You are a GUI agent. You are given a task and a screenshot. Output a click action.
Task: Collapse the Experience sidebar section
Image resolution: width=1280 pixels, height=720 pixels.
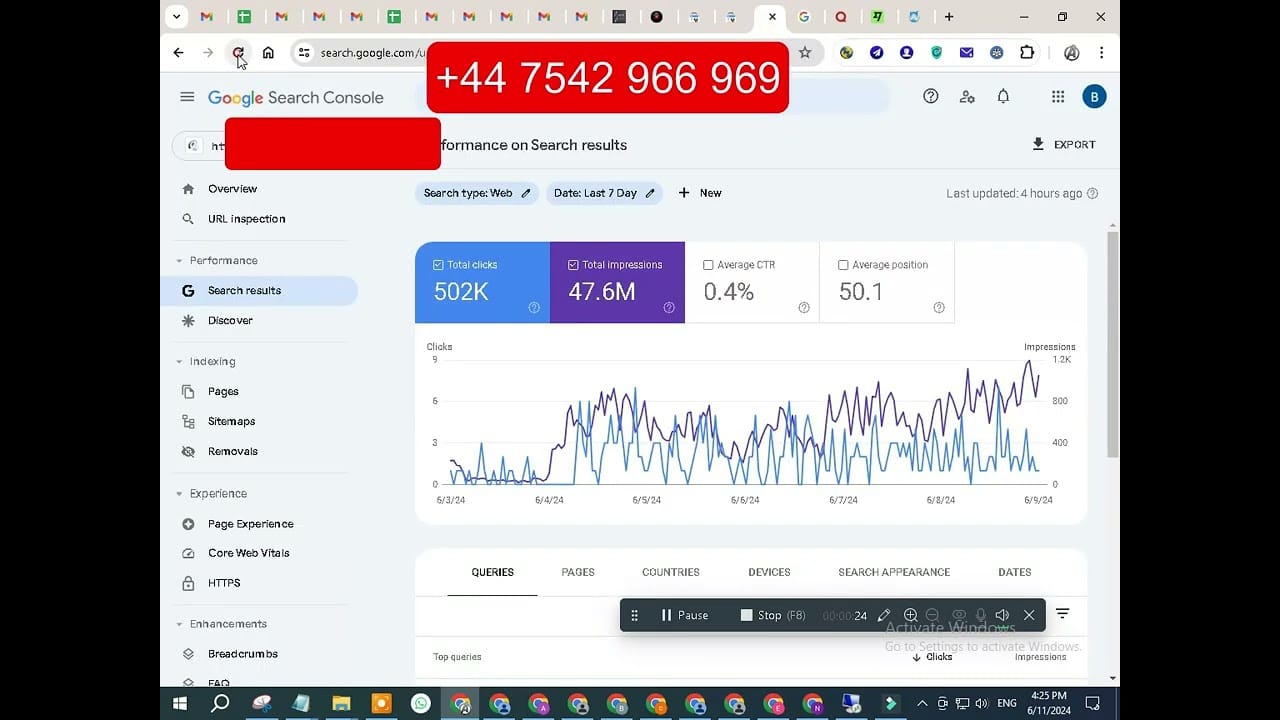[x=179, y=494]
